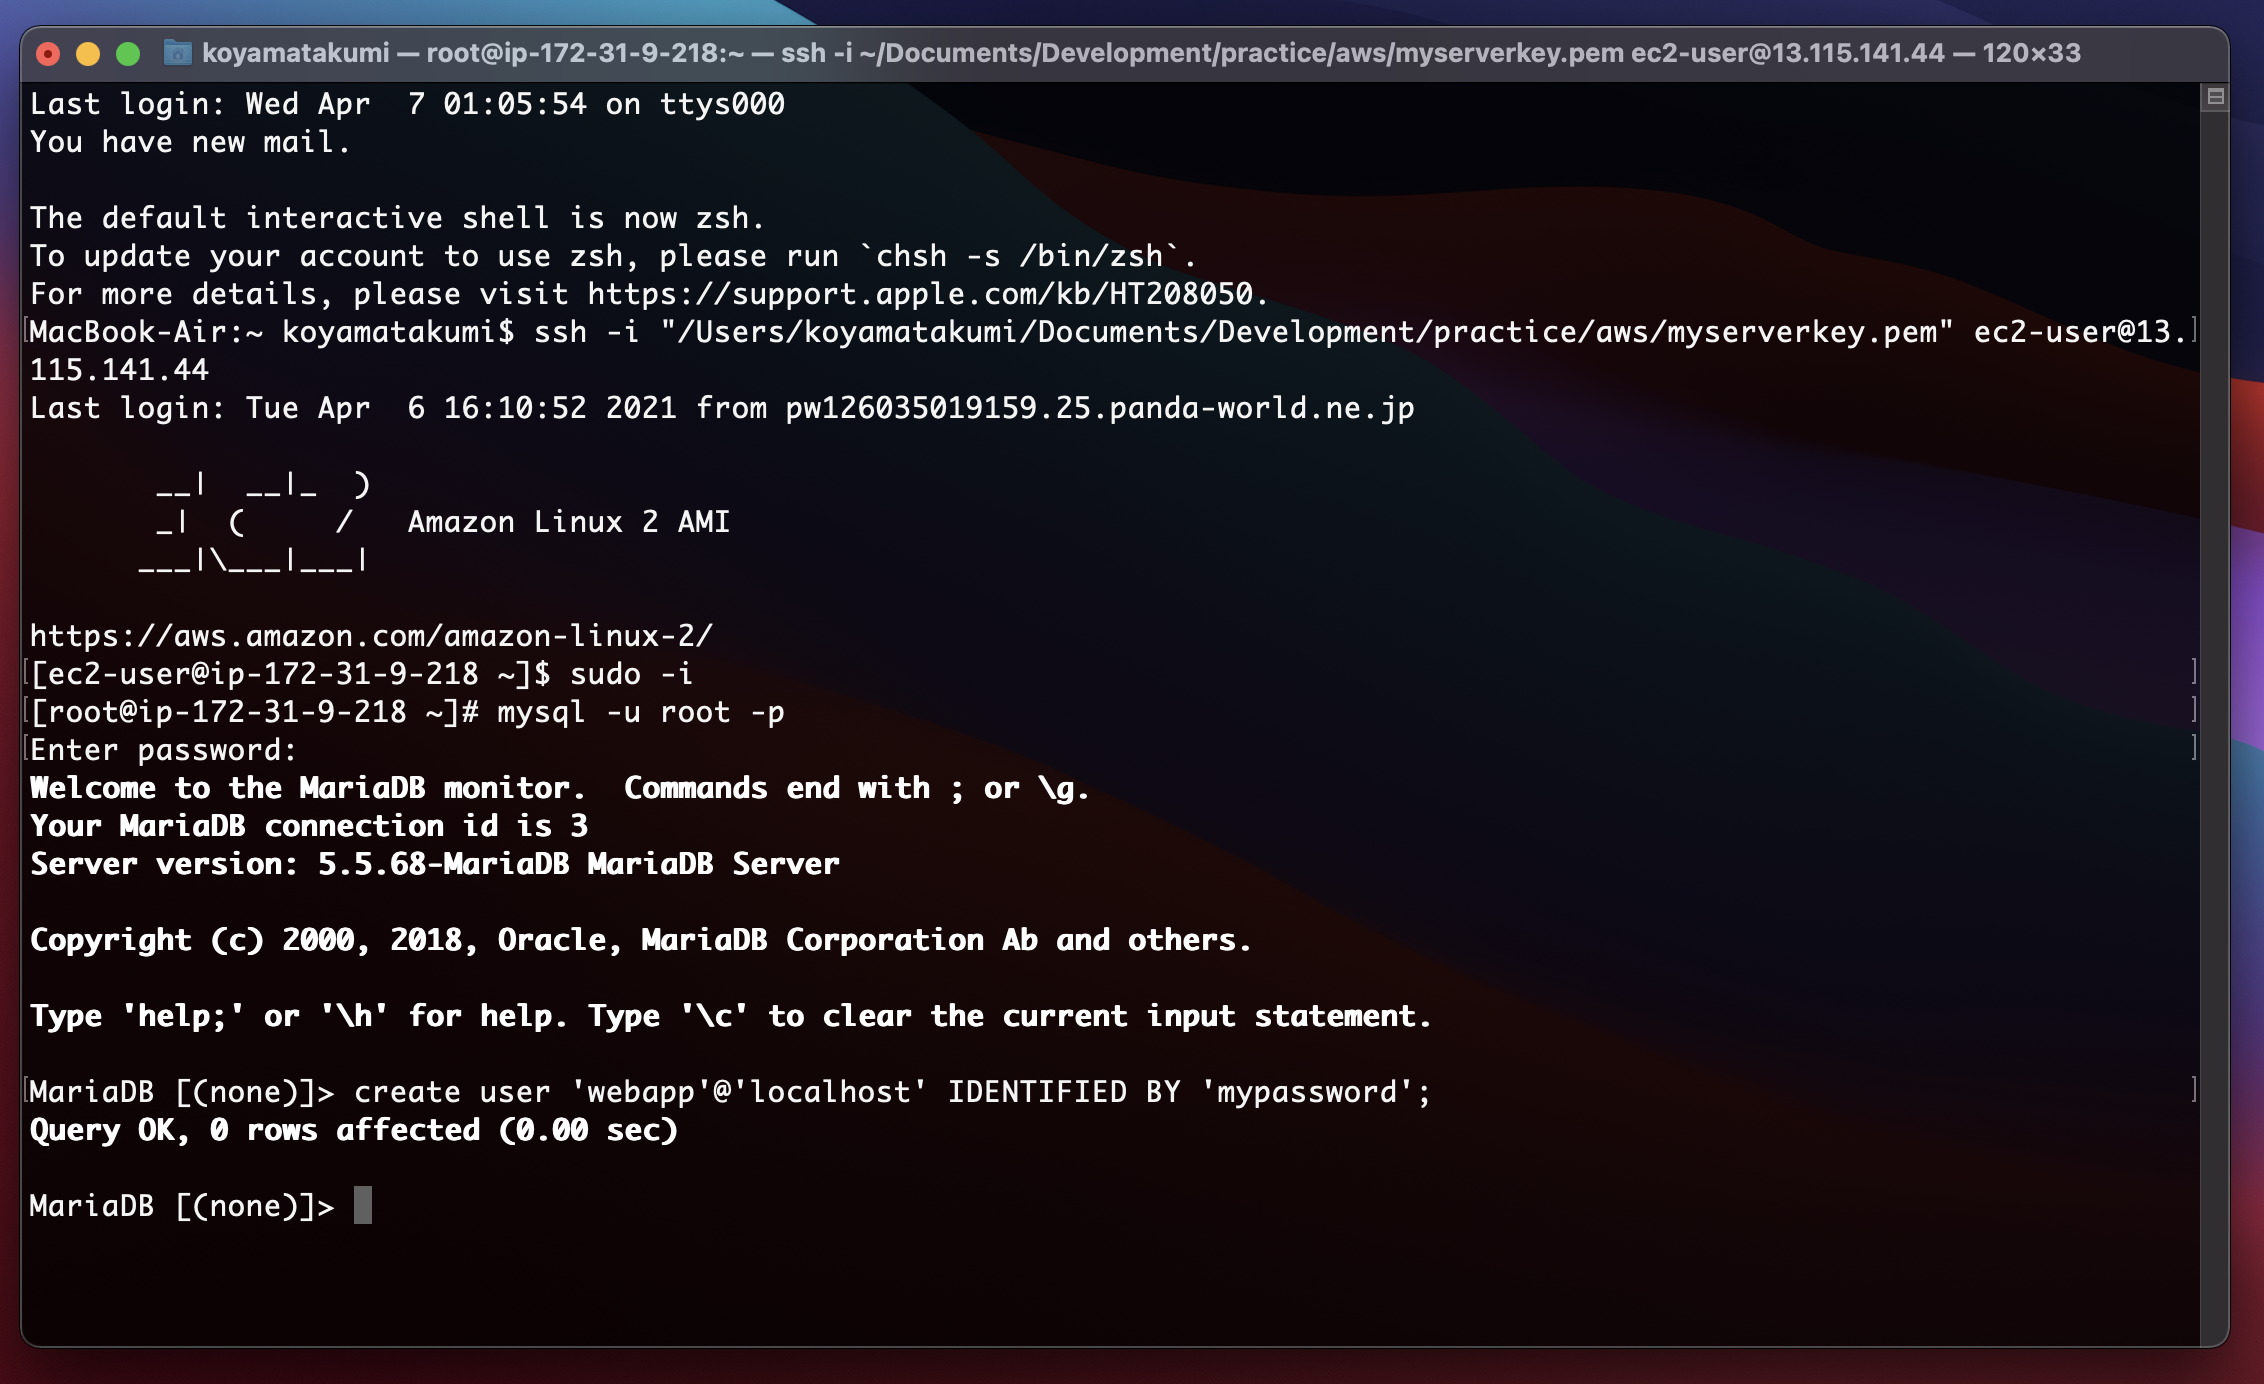Click the right bracket mark beside create user line

click(x=2193, y=1089)
